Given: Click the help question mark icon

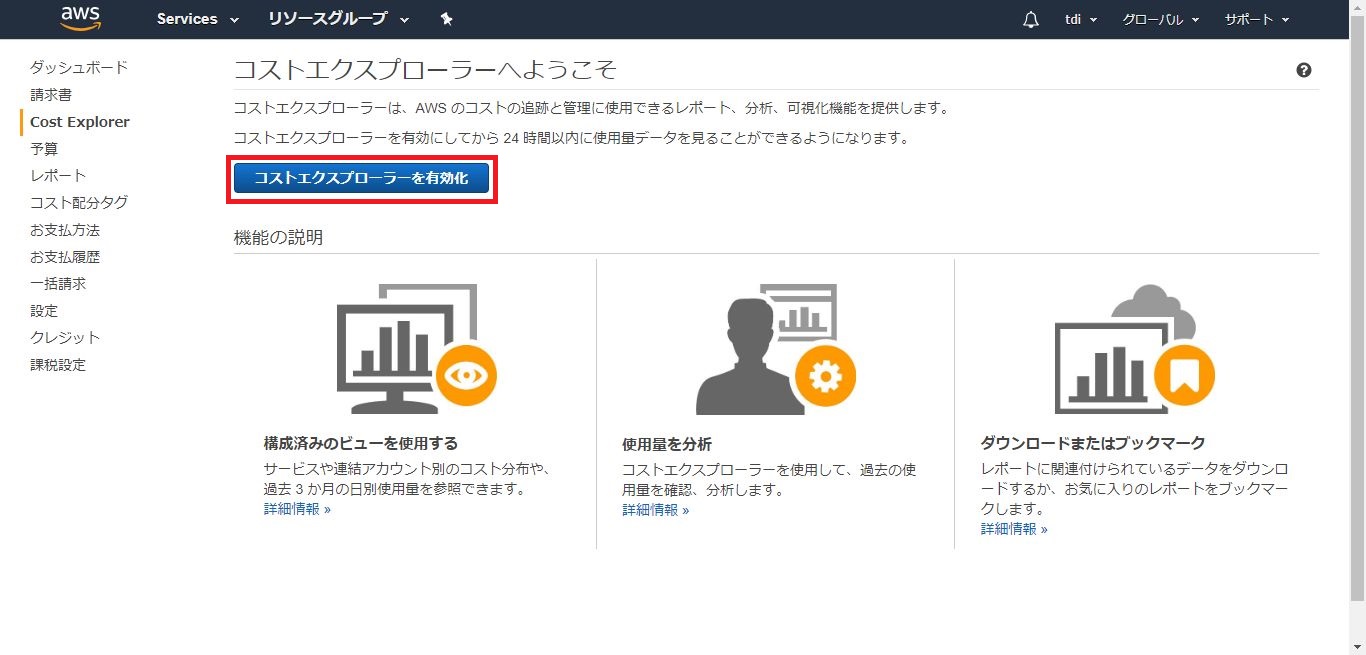Looking at the screenshot, I should pyautogui.click(x=1303, y=70).
